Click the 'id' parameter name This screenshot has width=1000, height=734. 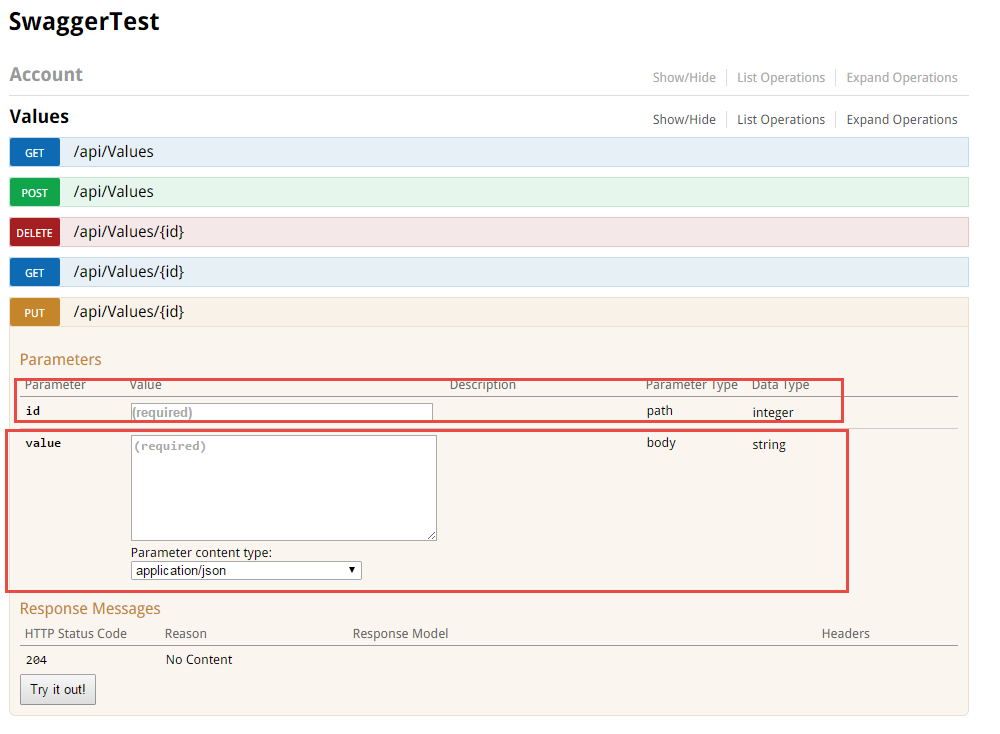33,411
